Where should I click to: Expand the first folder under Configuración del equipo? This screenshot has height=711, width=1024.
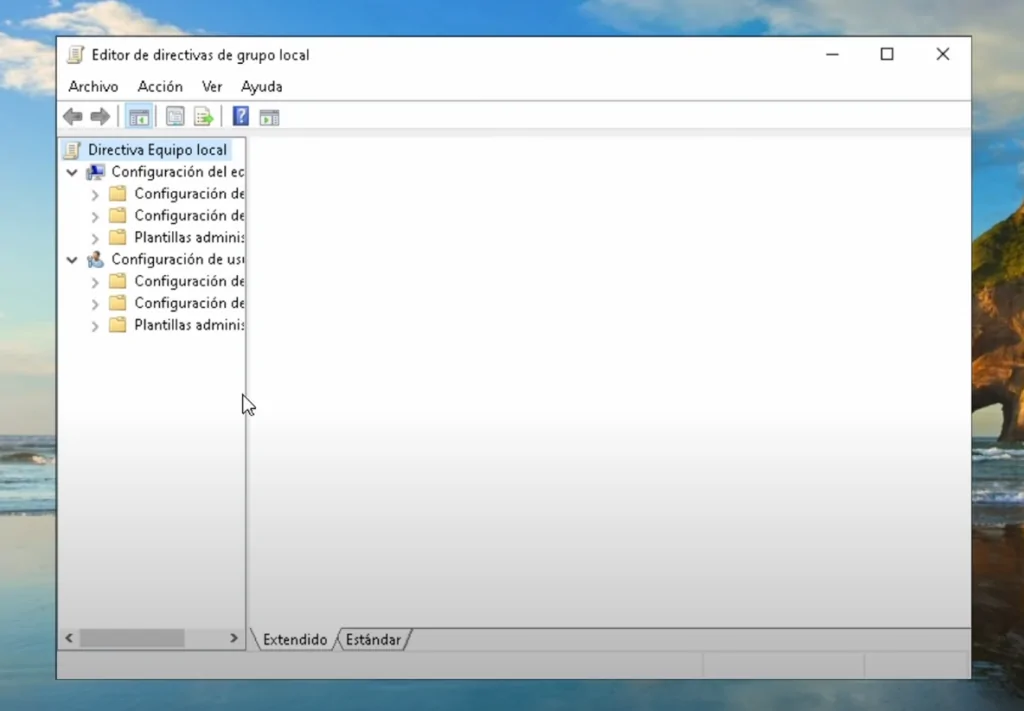(95, 195)
